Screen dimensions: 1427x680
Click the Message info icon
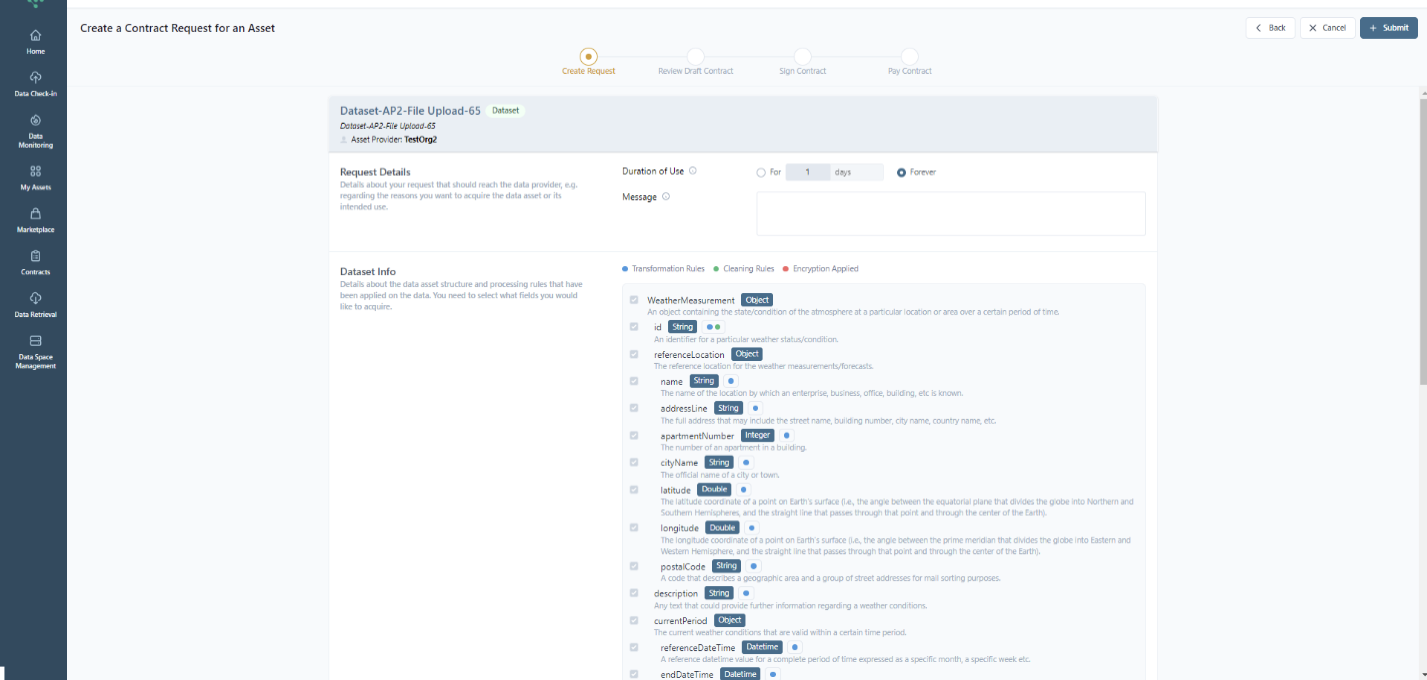coord(666,197)
